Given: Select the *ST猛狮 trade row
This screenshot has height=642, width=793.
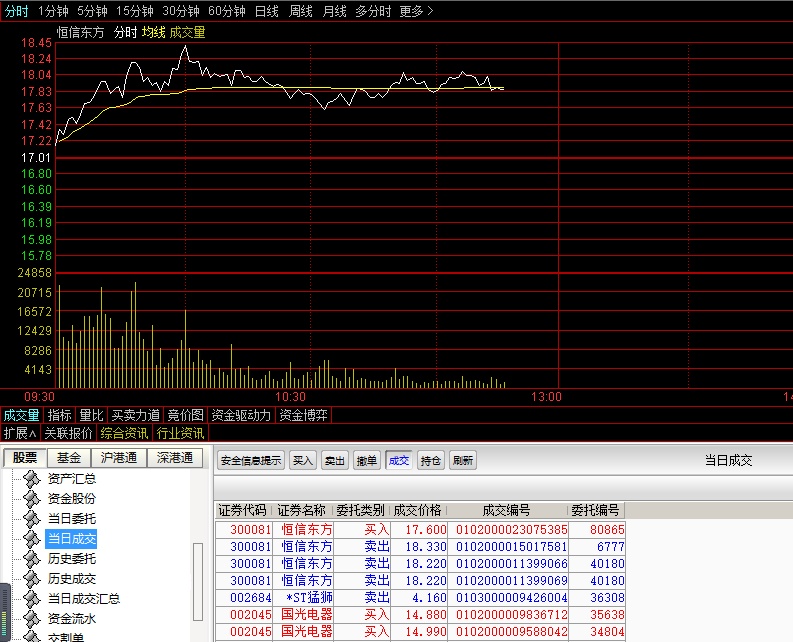Looking at the screenshot, I should point(420,597).
